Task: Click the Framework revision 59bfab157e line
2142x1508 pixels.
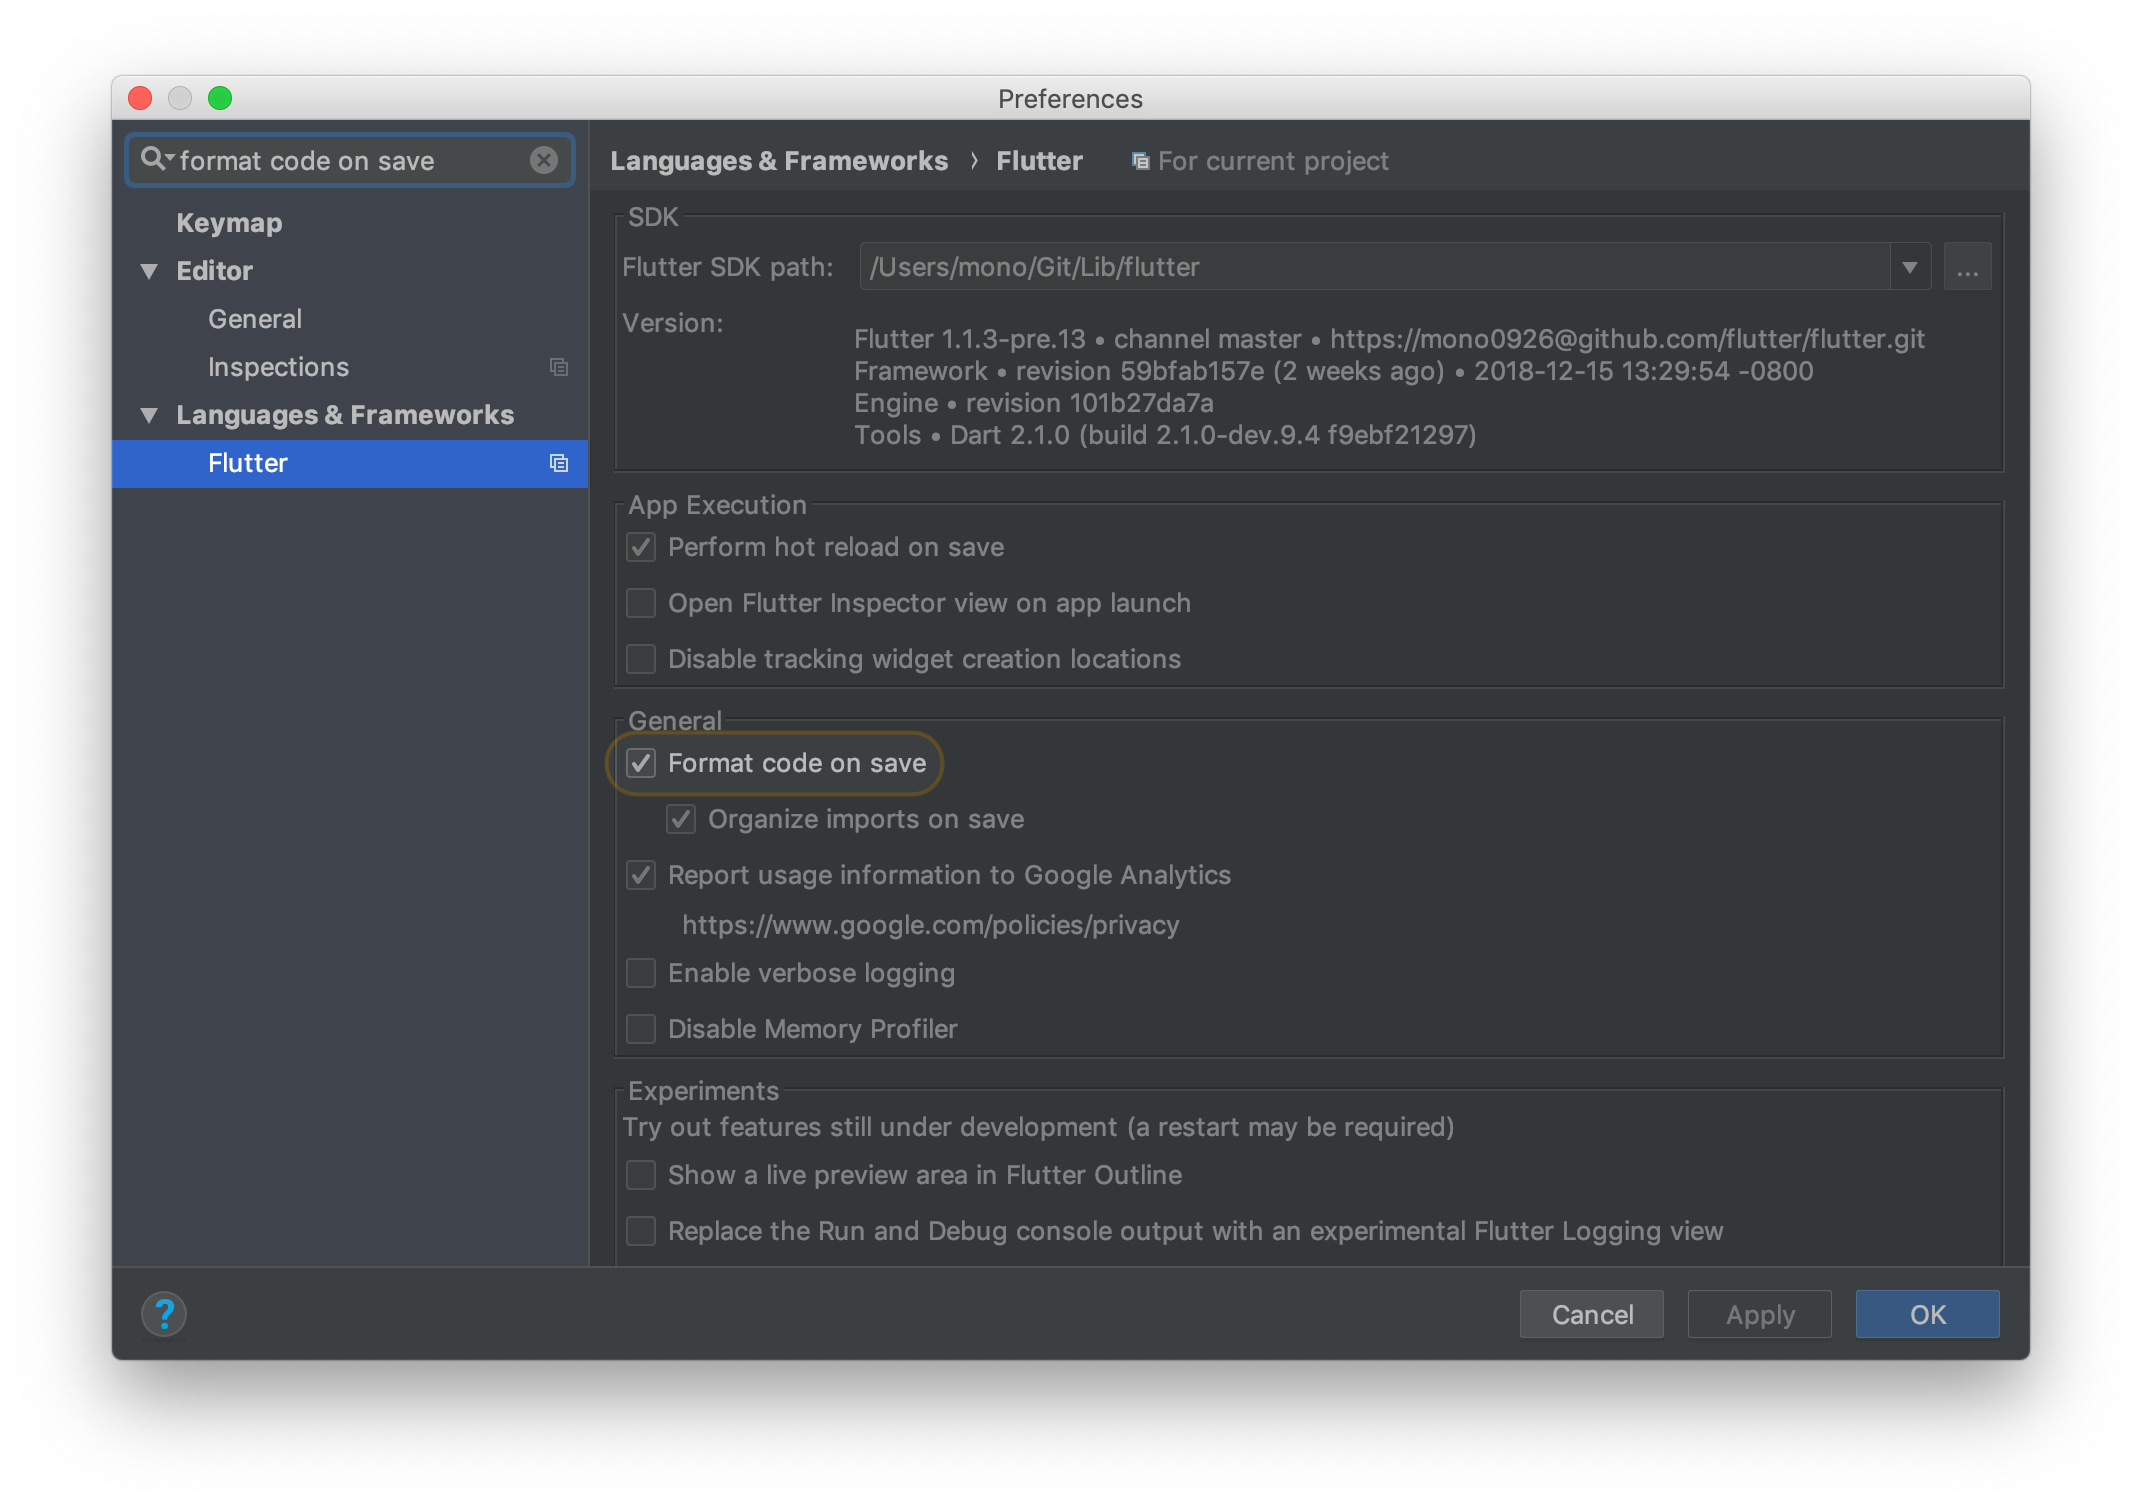Action: click(1333, 371)
